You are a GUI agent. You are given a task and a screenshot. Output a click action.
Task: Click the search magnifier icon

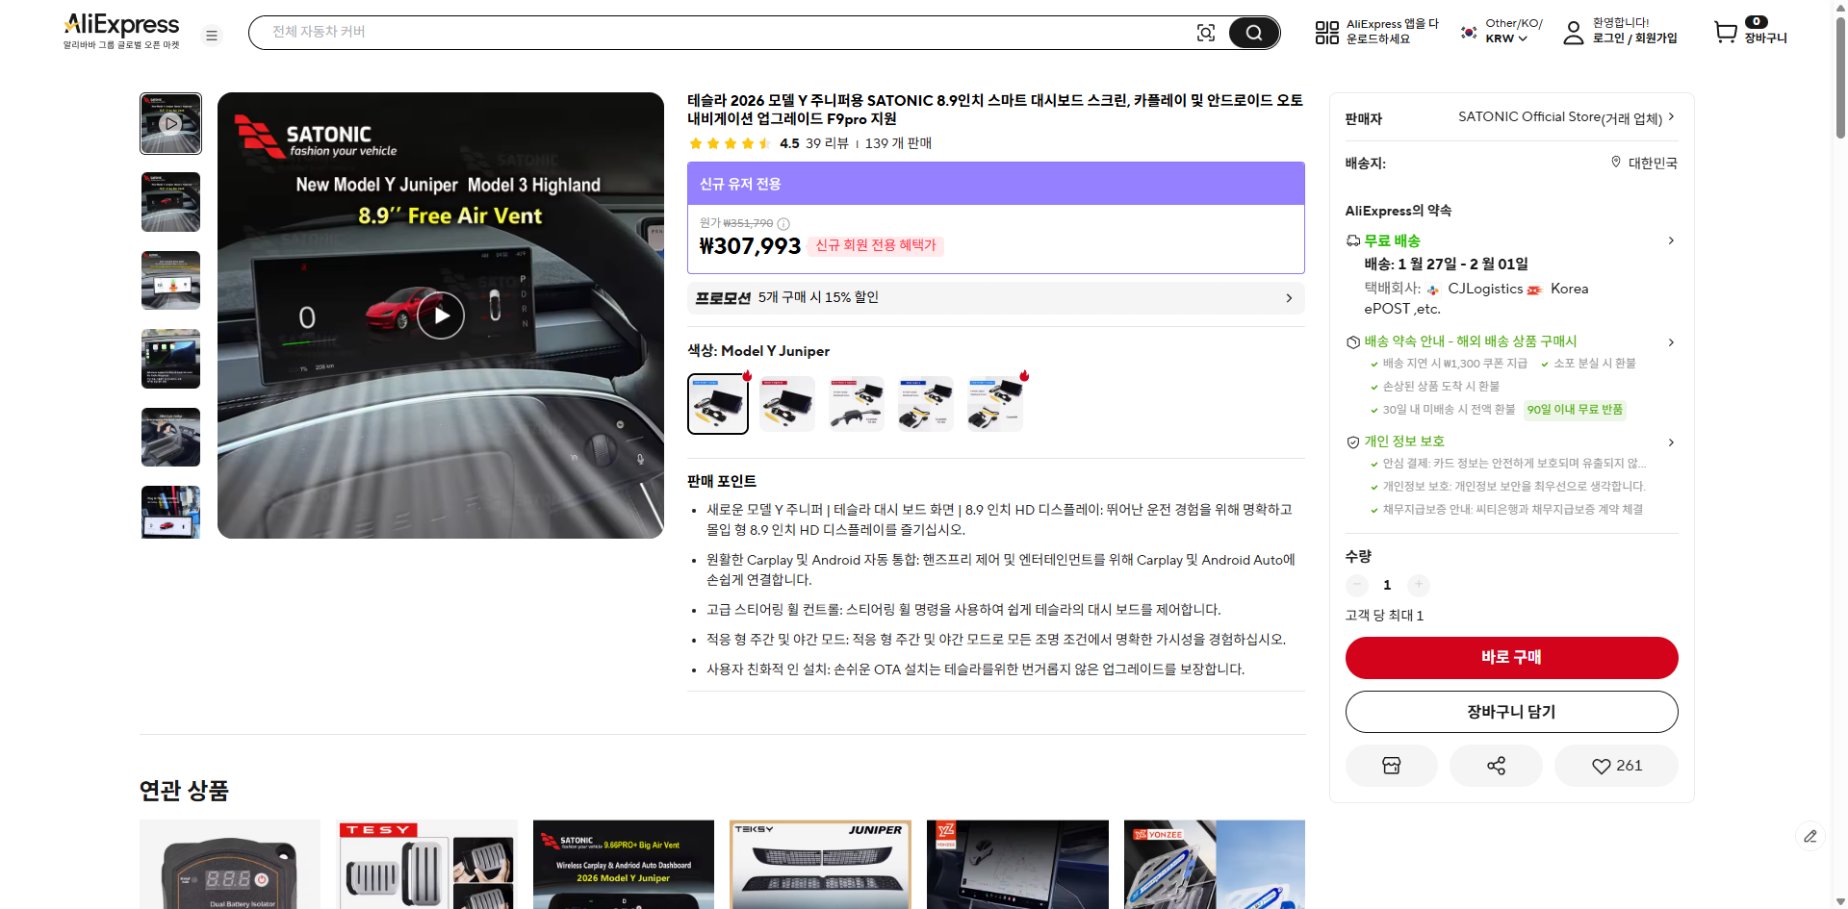1253,32
